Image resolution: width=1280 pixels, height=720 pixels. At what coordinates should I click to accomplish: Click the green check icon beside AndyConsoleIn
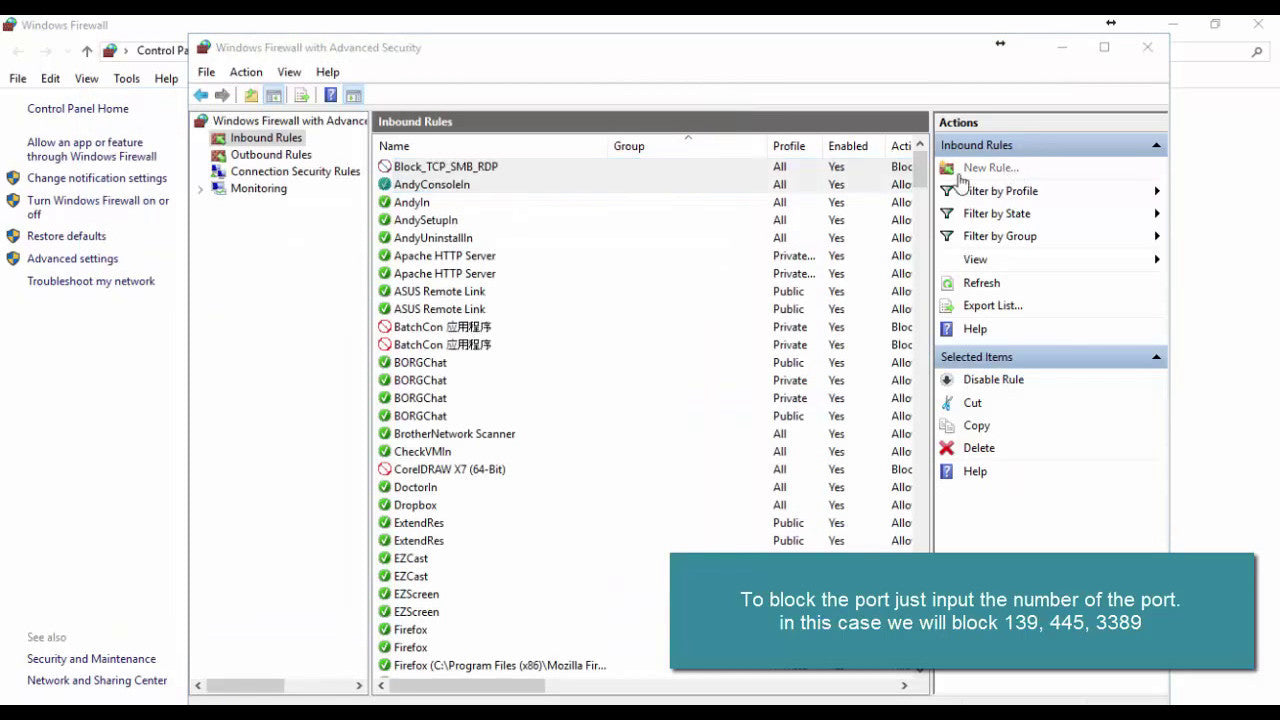(385, 185)
